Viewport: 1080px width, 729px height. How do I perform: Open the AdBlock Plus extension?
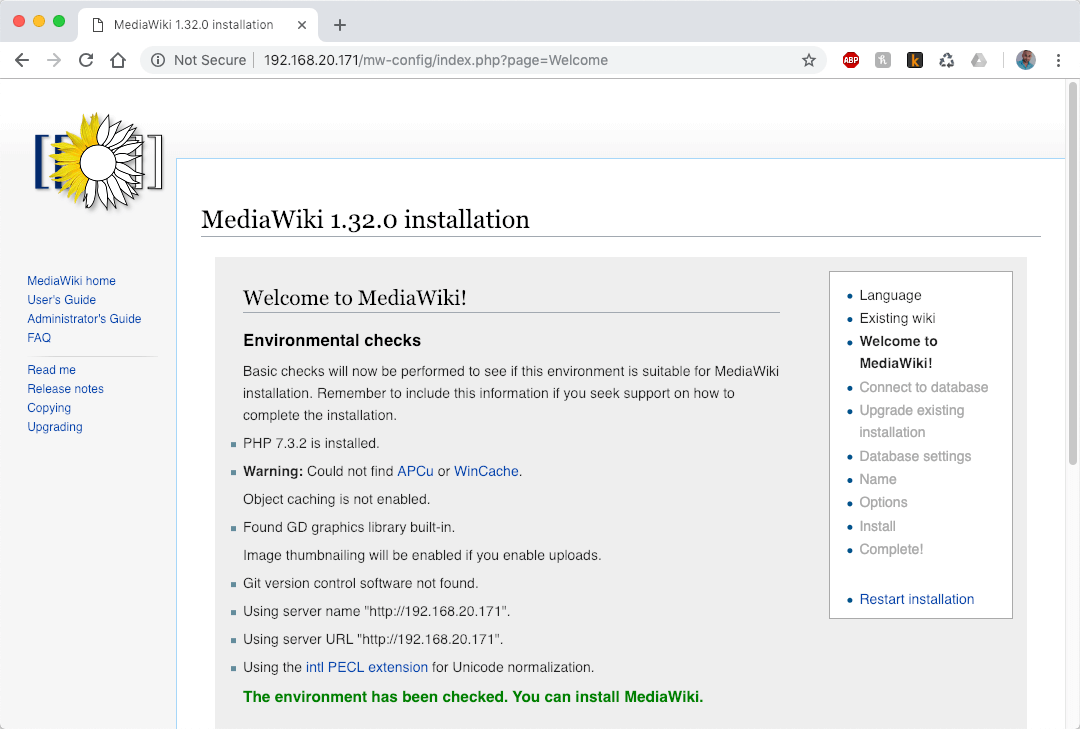pos(851,60)
